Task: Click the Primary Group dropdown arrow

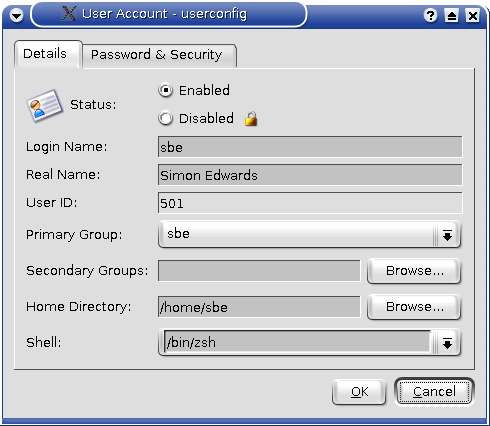Action: pos(447,235)
